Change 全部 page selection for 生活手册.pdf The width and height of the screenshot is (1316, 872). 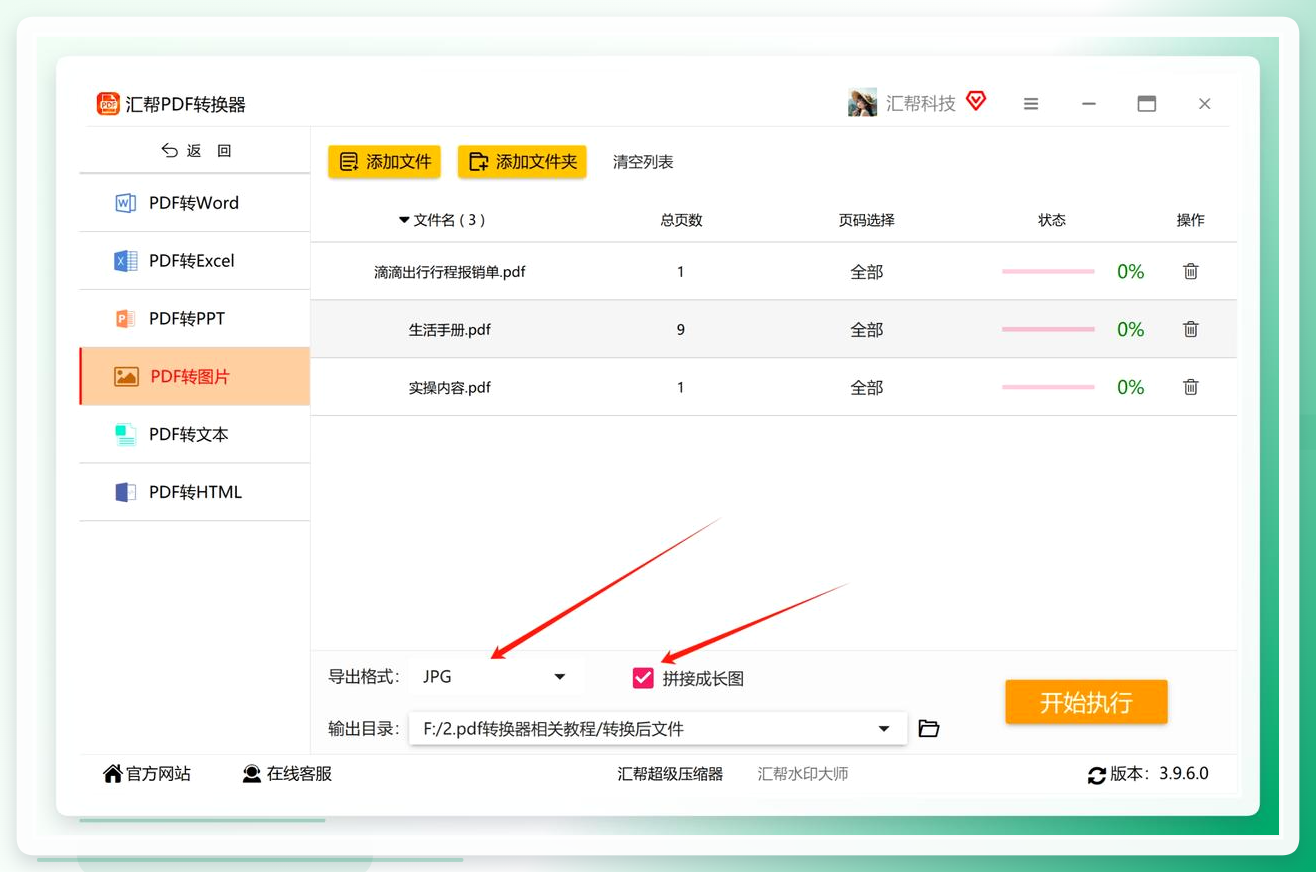coord(866,330)
